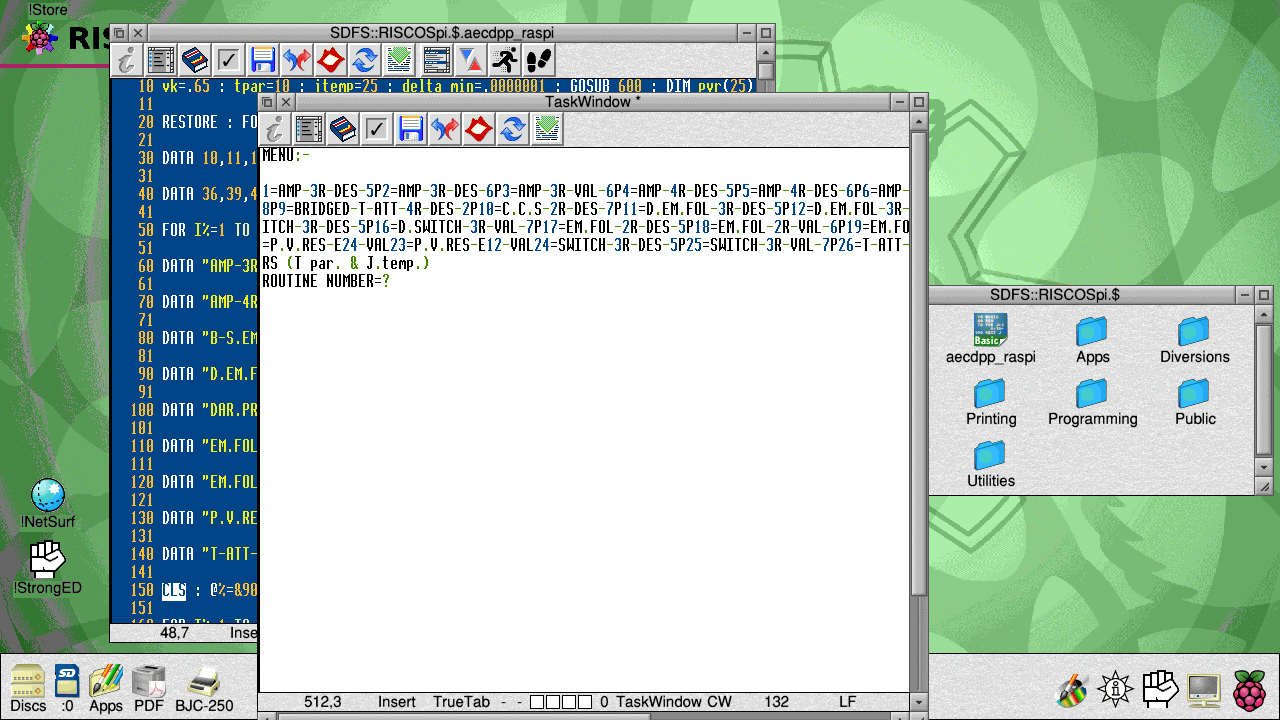Click the SDFS::RISCOSpi.$ filer title bar
The width and height of the screenshot is (1280, 720).
tap(1081, 295)
